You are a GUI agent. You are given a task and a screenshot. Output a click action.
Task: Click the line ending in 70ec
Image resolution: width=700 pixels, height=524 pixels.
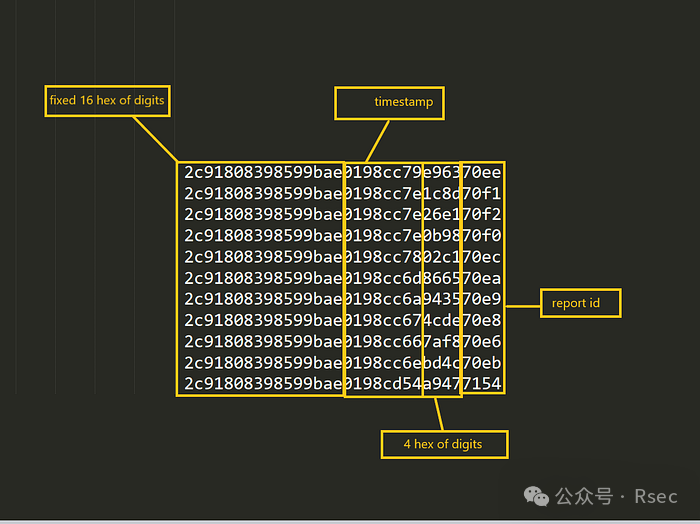click(x=342, y=257)
